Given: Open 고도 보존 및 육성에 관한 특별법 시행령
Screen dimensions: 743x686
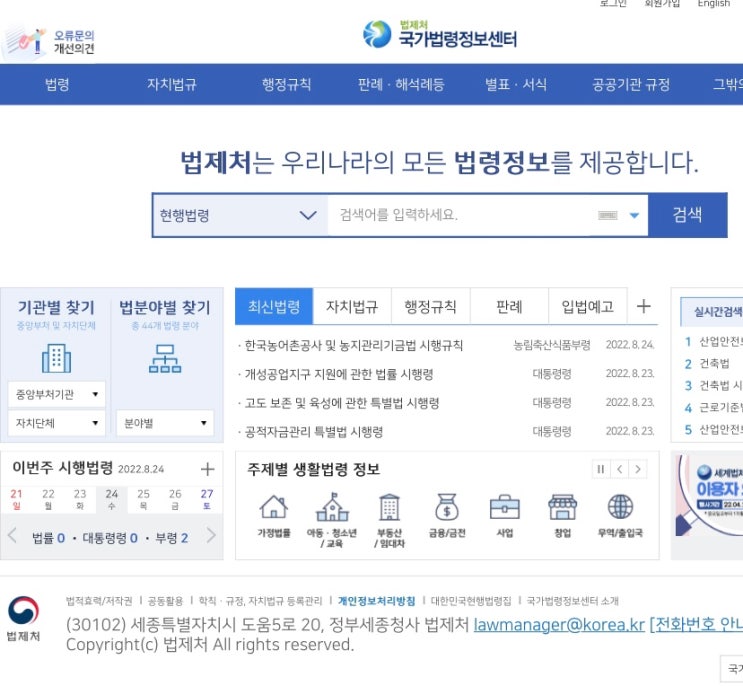Looking at the screenshot, I should (x=342, y=403).
